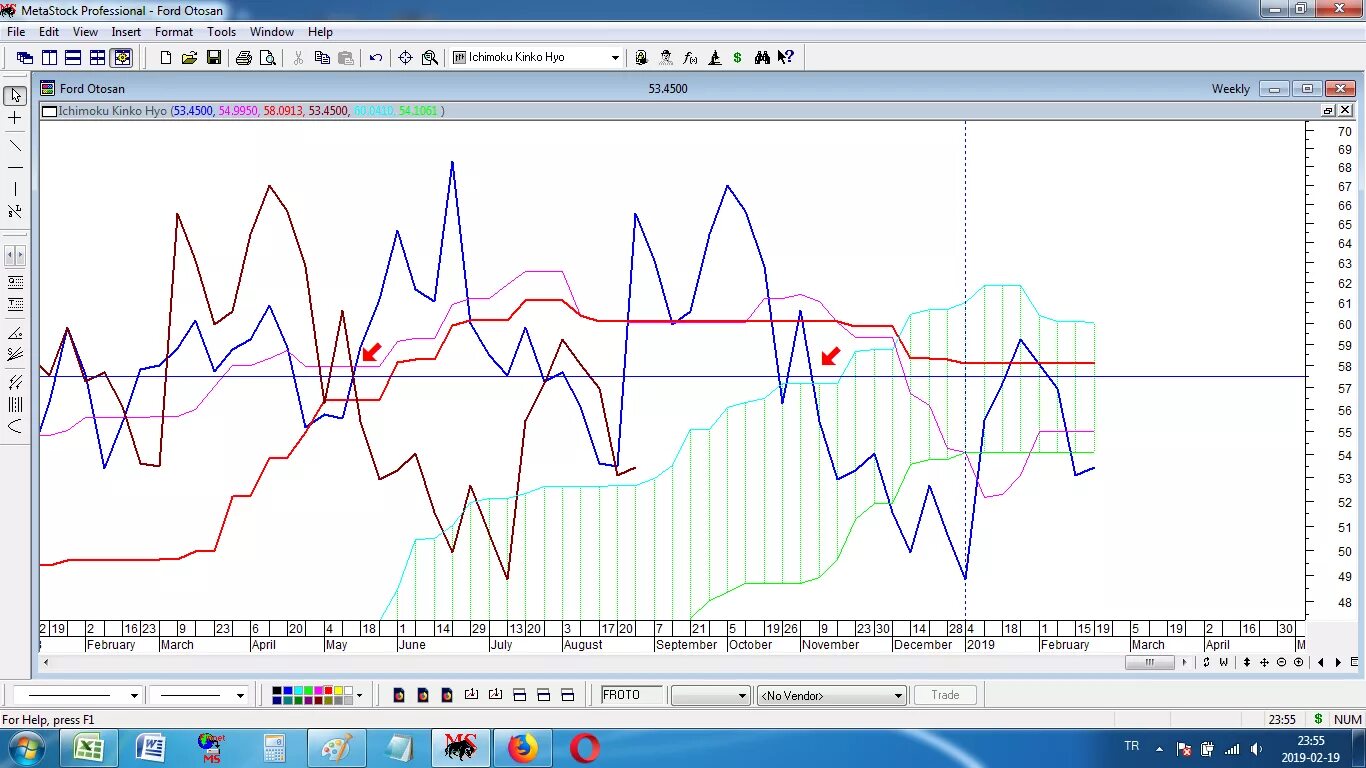Open the Format menu
The image size is (1366, 768).
click(x=174, y=32)
